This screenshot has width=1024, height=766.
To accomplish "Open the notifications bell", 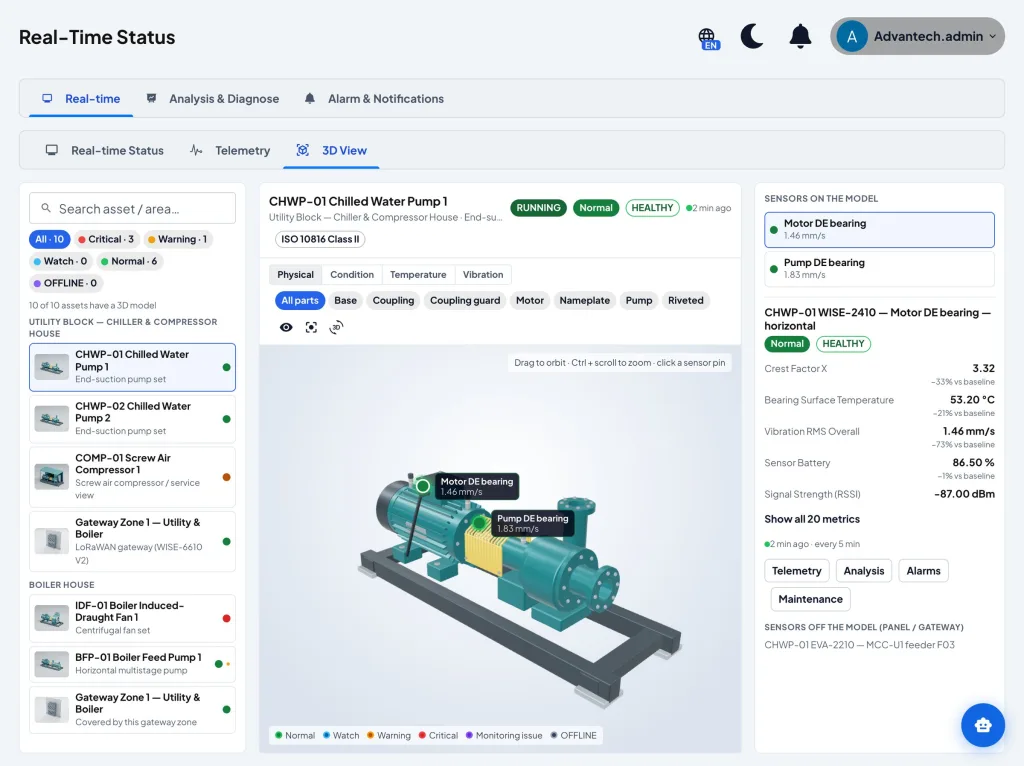I will (x=800, y=37).
